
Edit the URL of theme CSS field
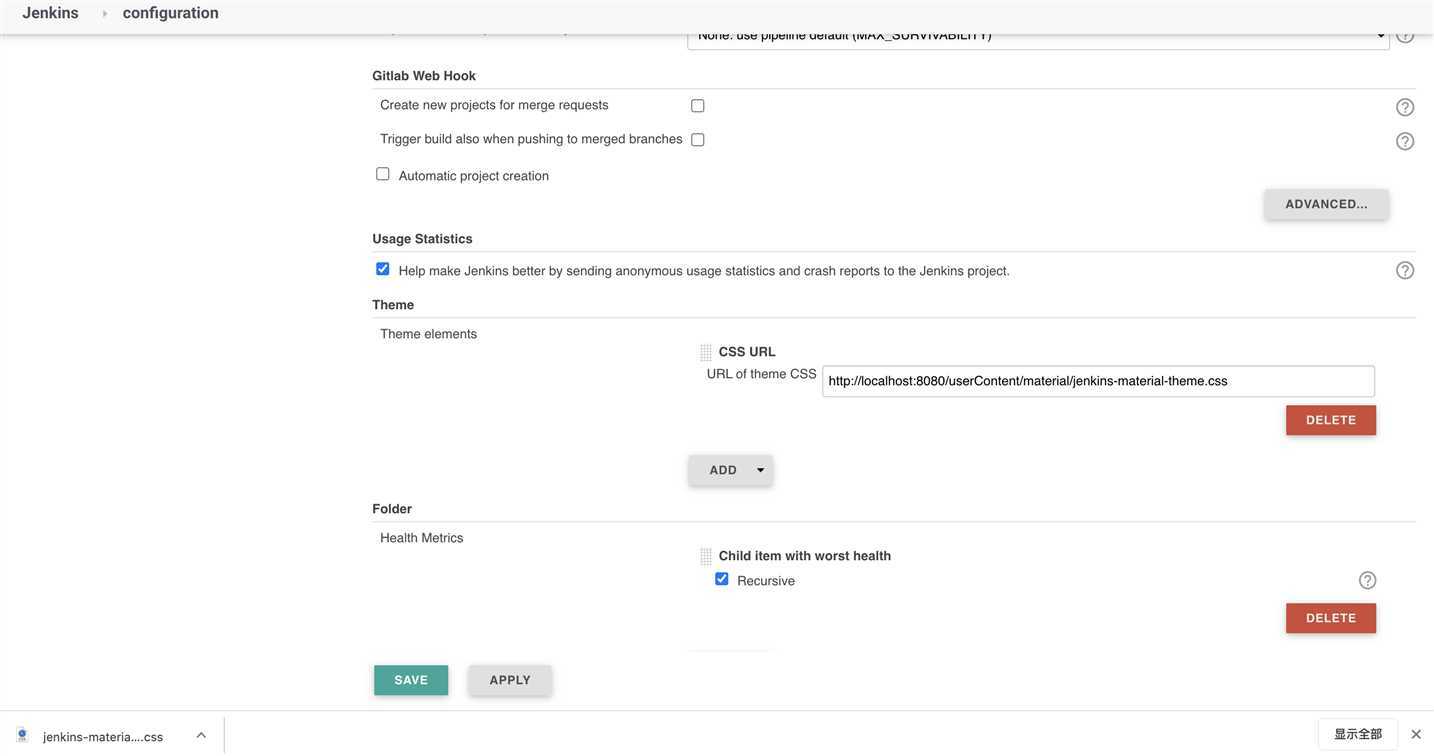[1099, 381]
